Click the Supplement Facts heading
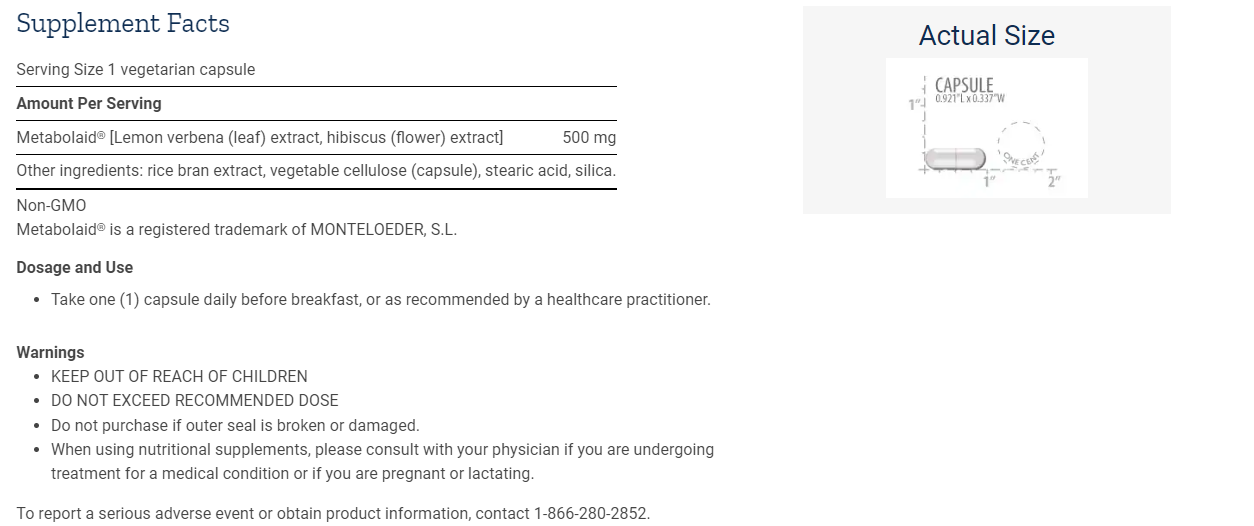This screenshot has height=526, width=1254. tap(123, 23)
